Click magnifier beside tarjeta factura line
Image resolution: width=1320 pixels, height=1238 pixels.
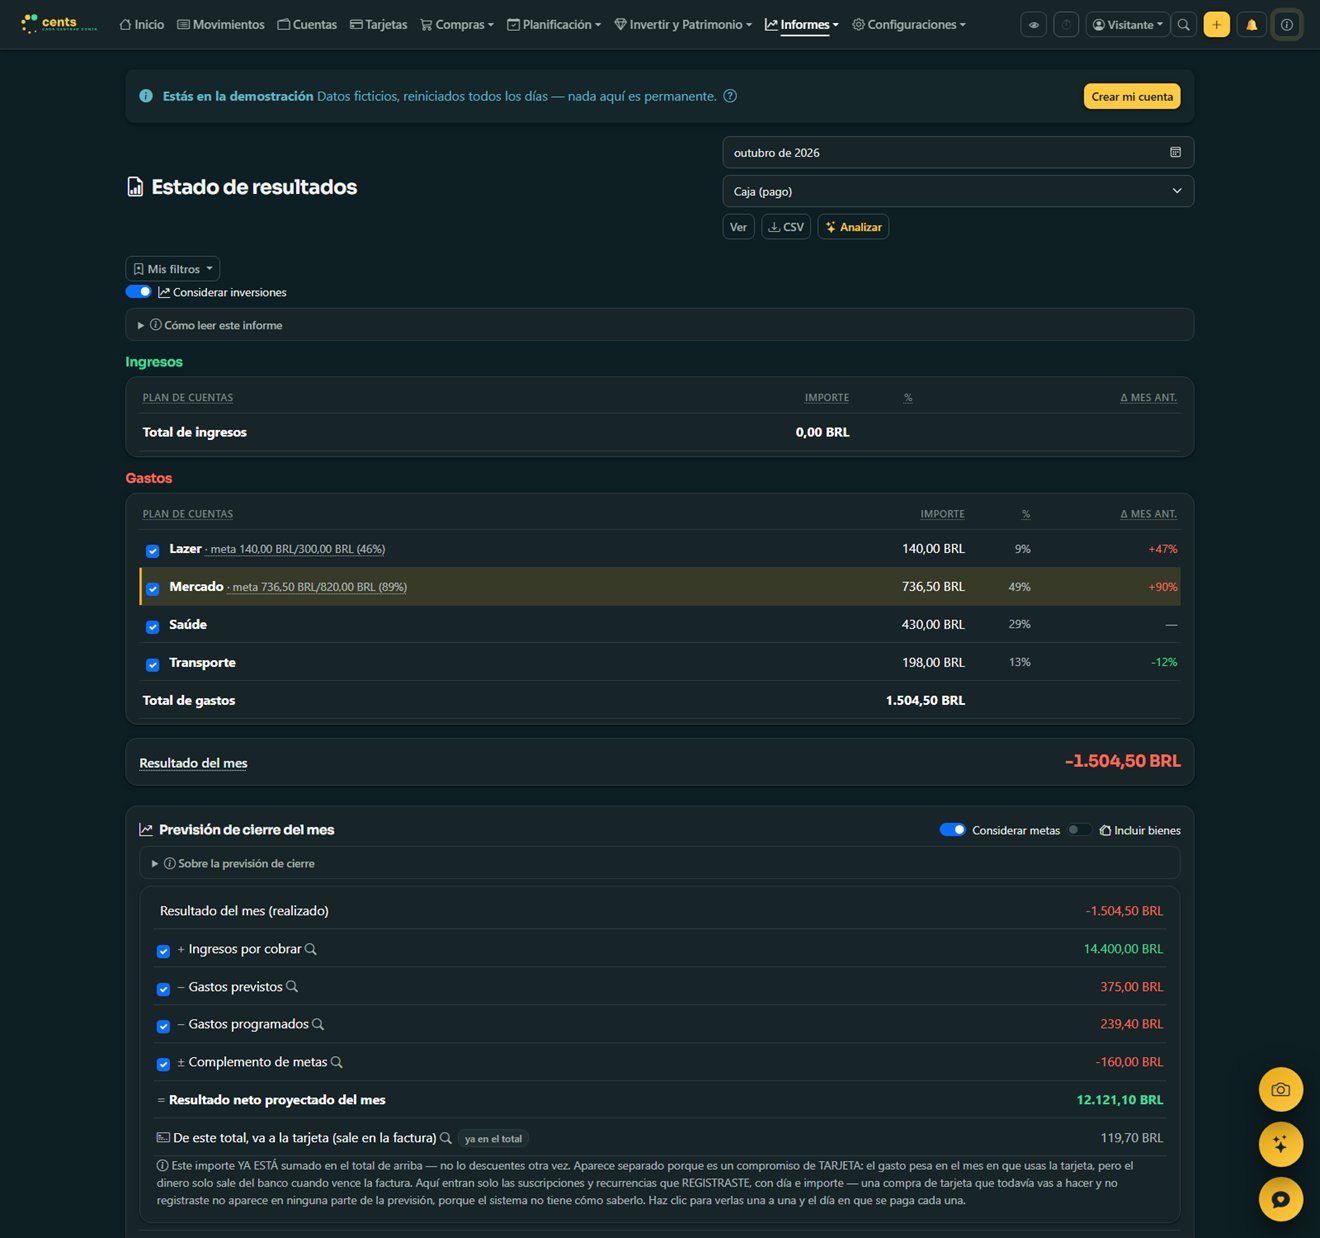pos(446,1138)
